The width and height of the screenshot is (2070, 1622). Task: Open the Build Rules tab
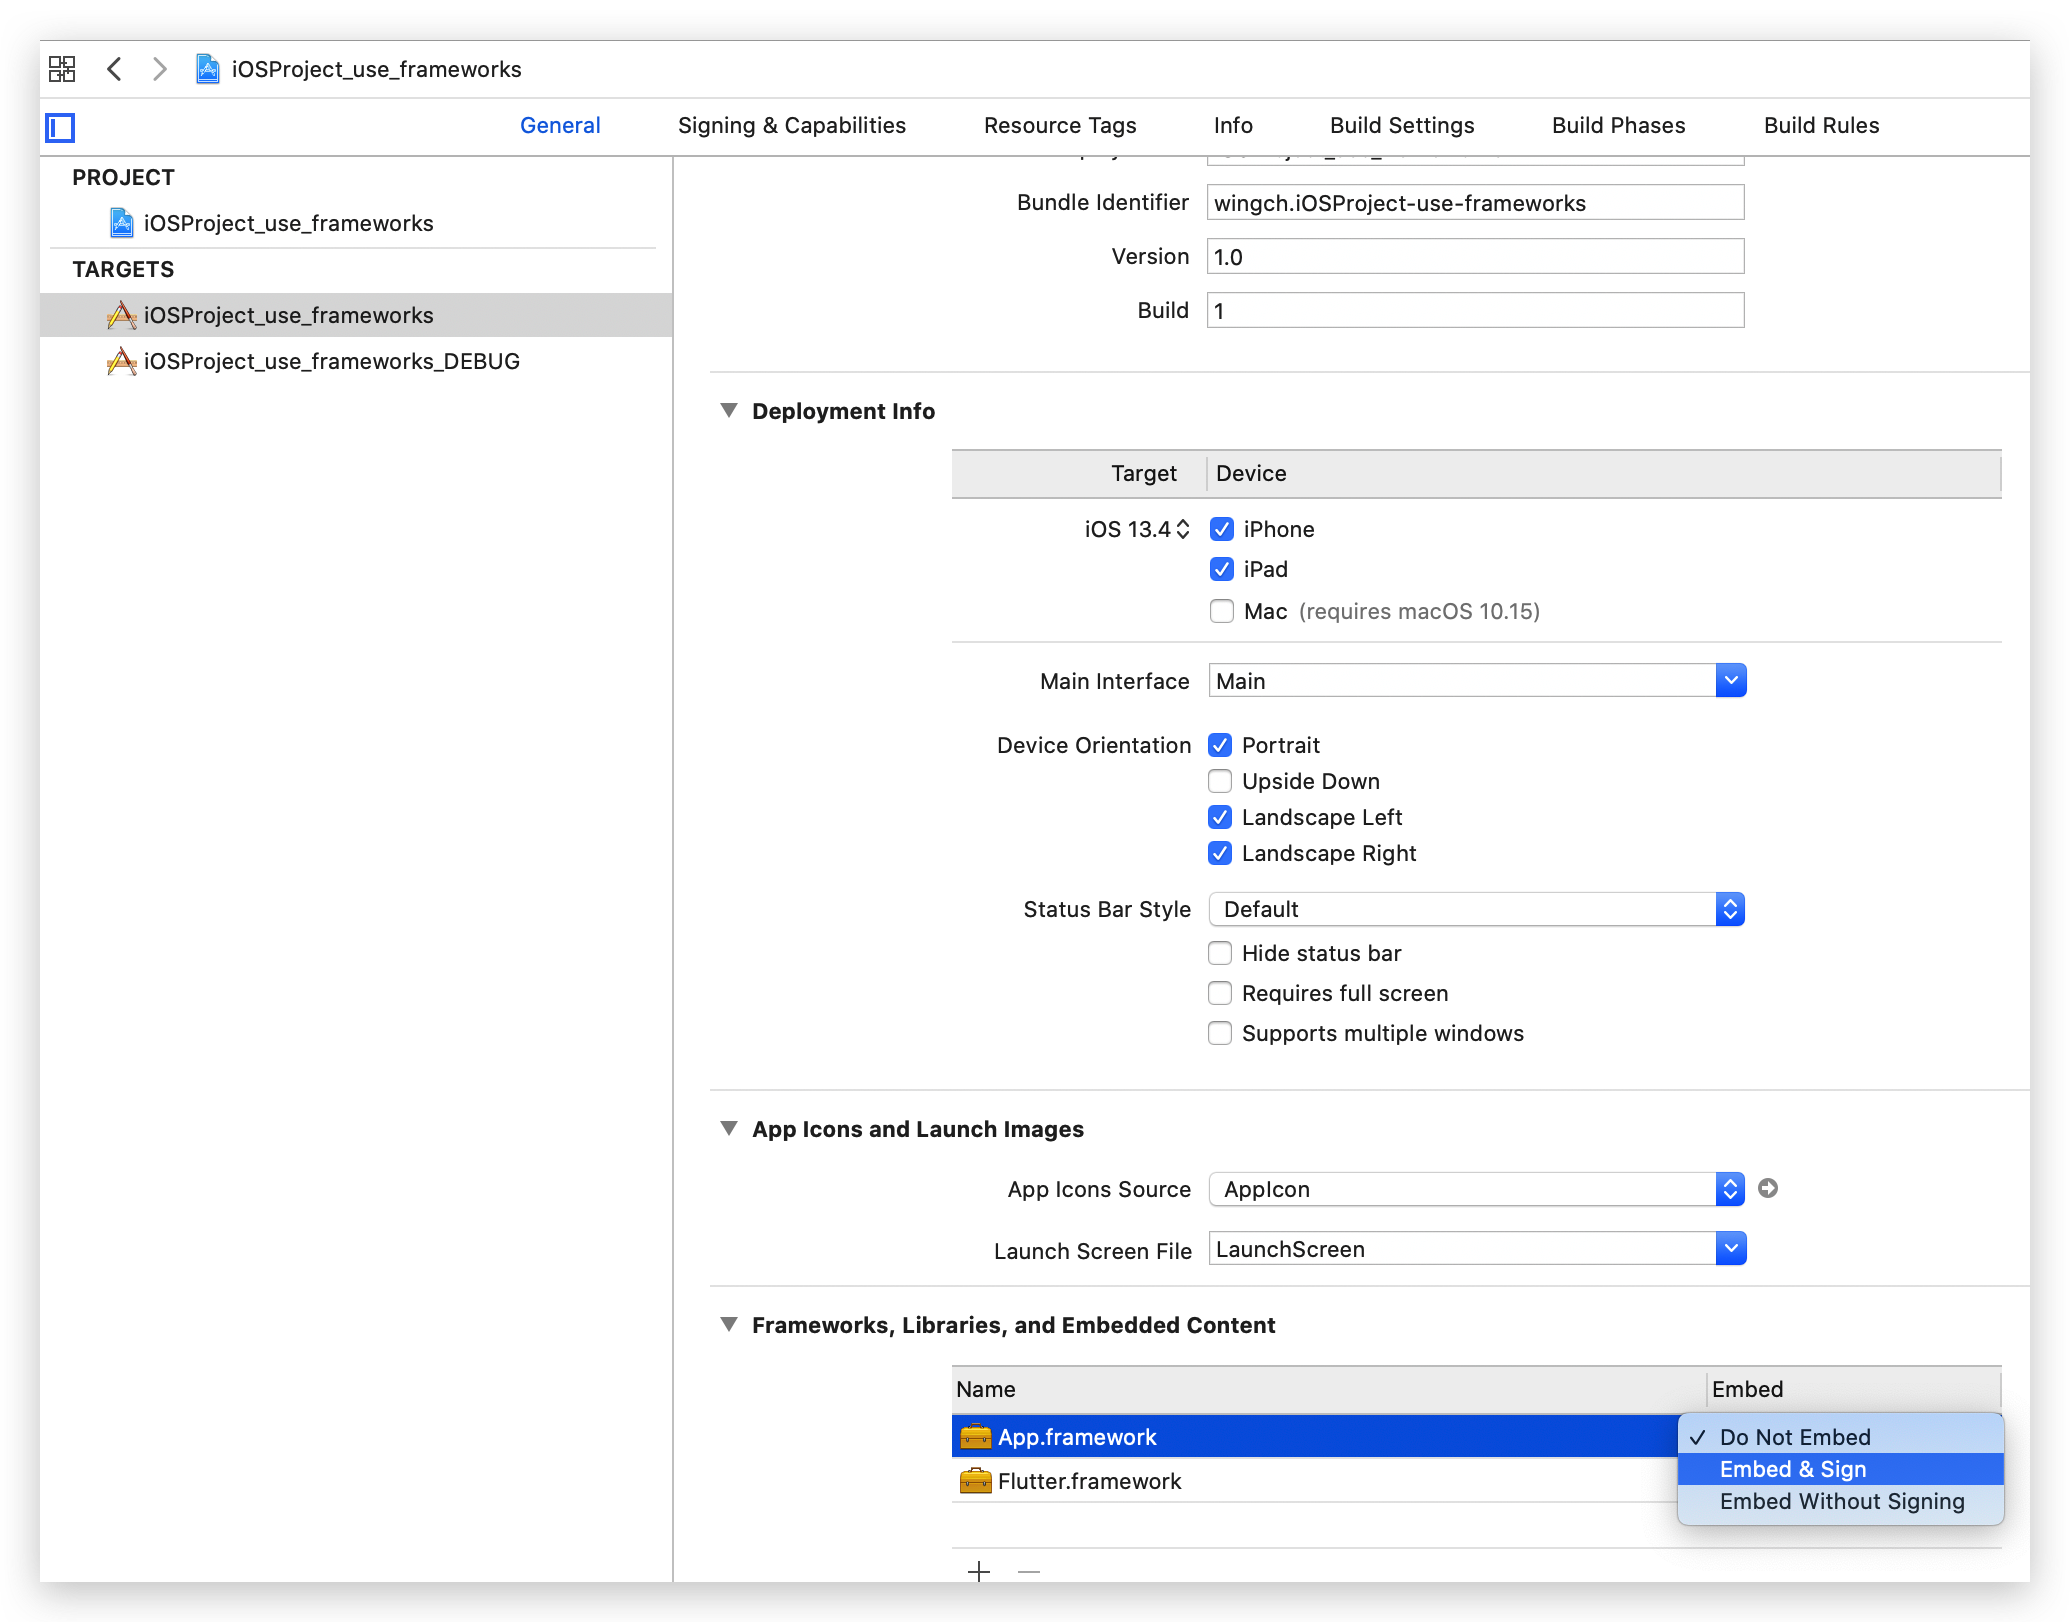[1821, 125]
